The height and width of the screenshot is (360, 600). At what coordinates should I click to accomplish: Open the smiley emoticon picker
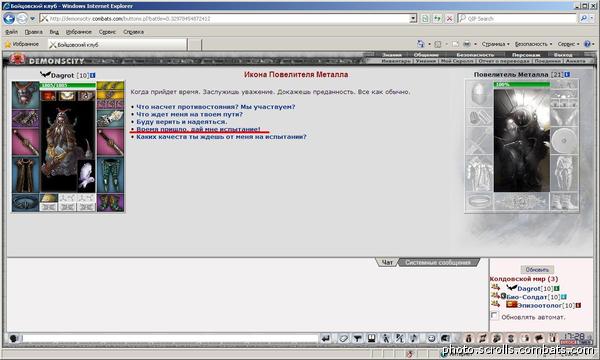[431, 339]
